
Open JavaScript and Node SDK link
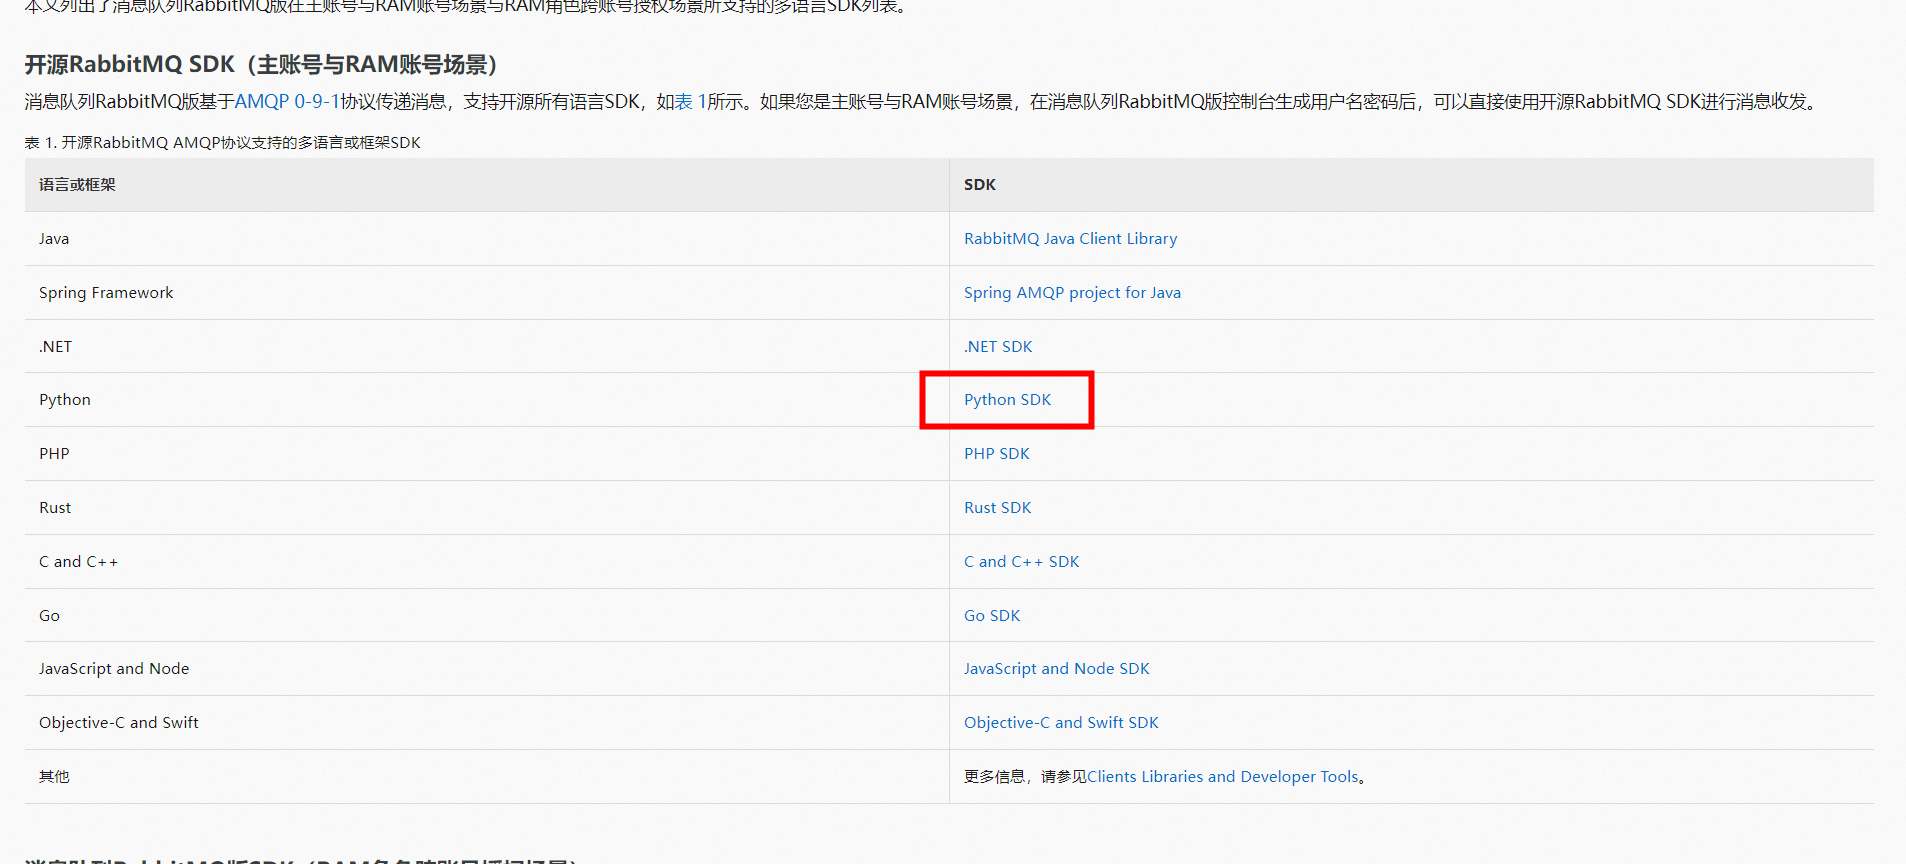(1056, 669)
